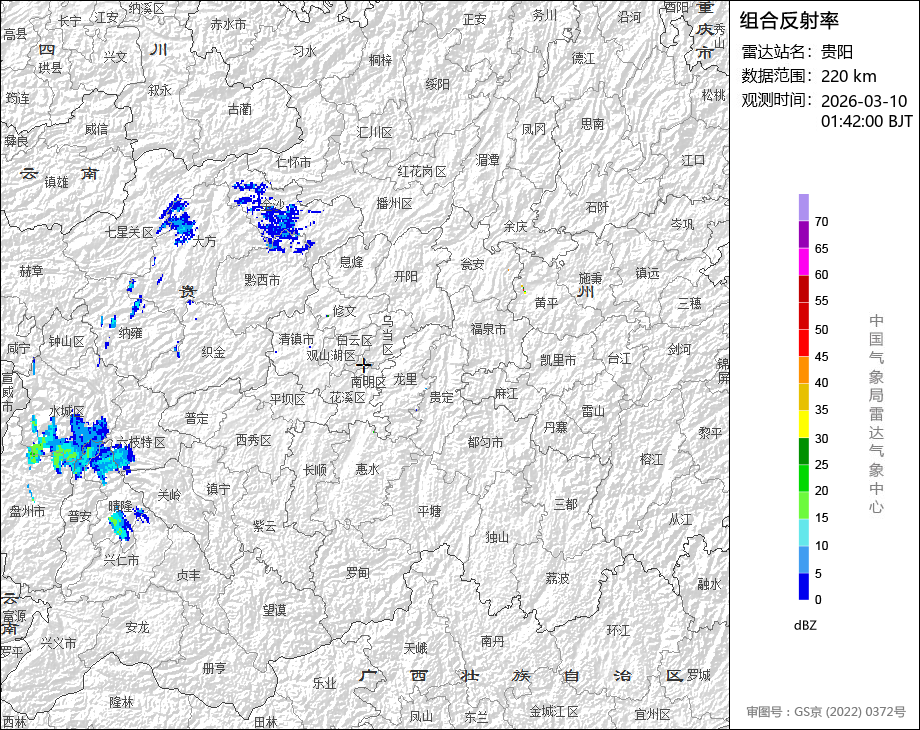The height and width of the screenshot is (730, 920).
Task: Click the 古蔺 map label
Action: coord(239,109)
